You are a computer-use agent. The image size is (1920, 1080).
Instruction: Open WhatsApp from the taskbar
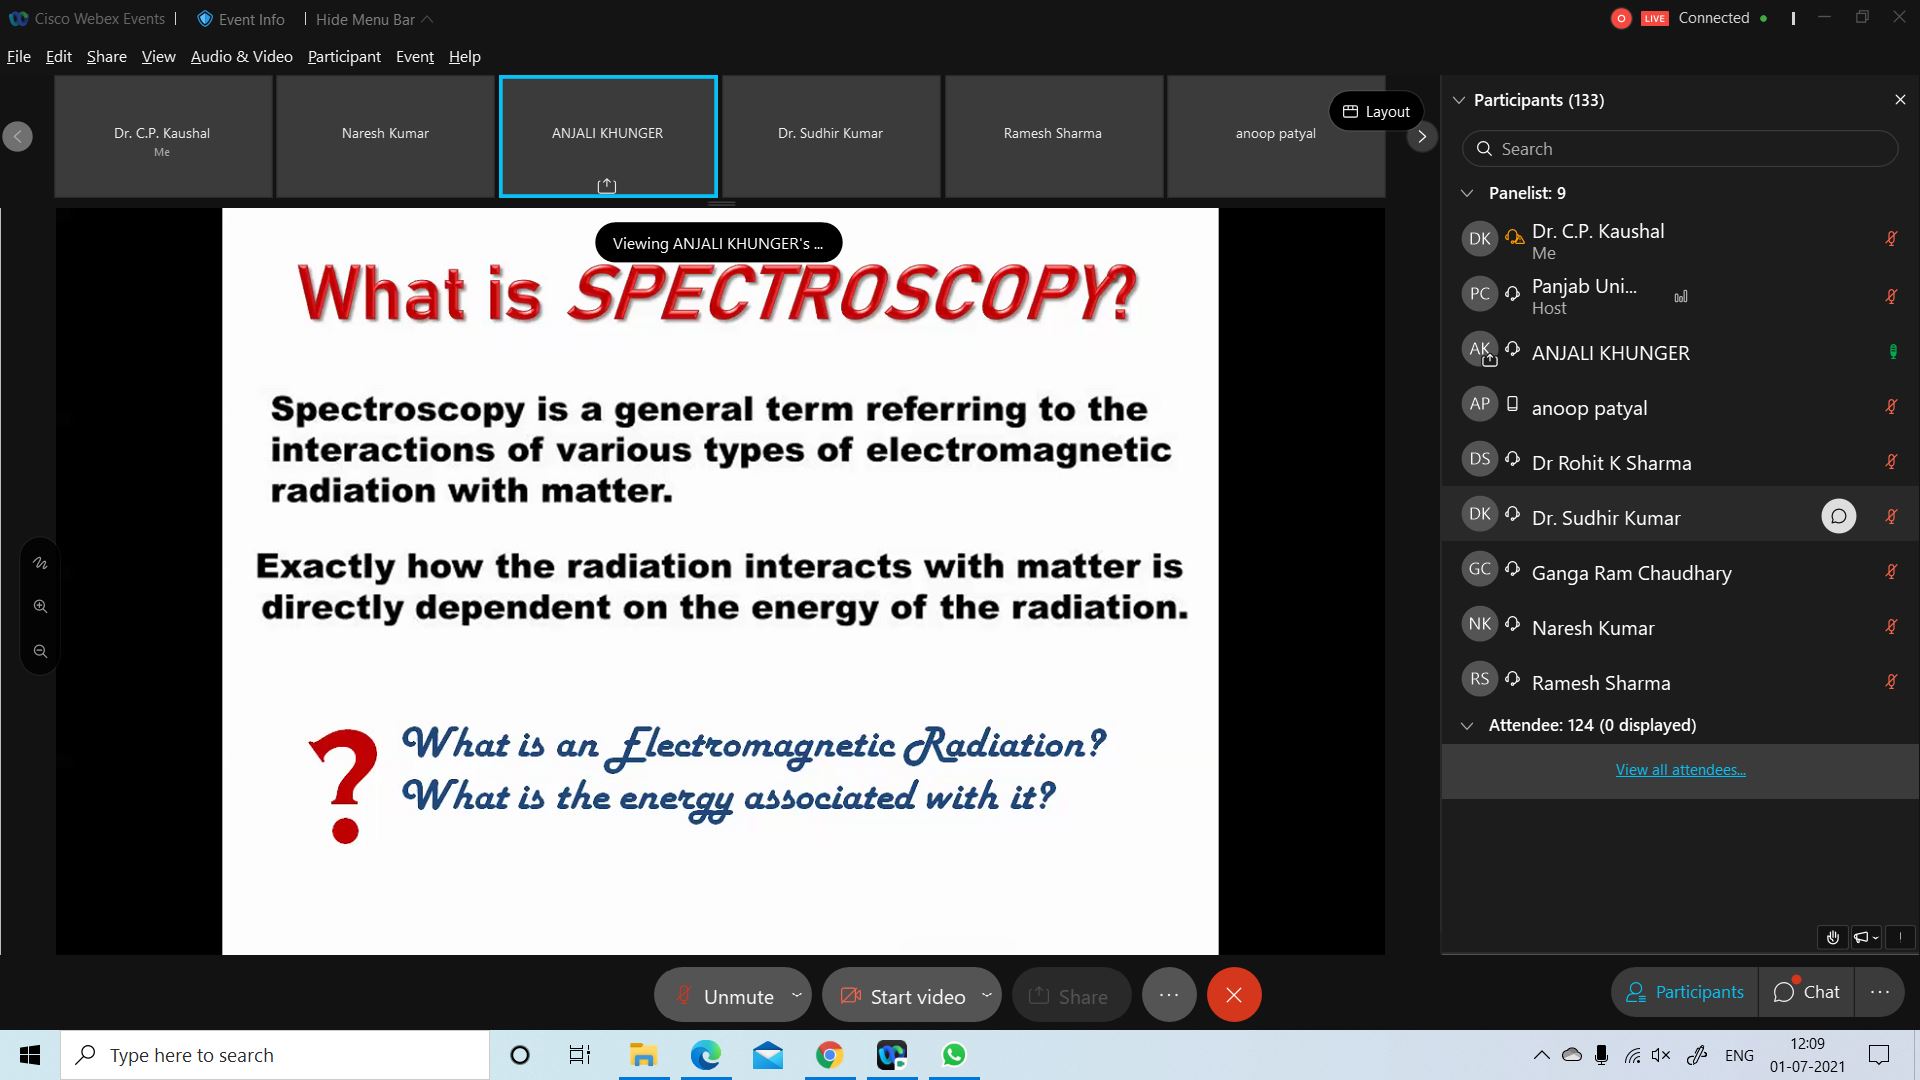tap(954, 1055)
